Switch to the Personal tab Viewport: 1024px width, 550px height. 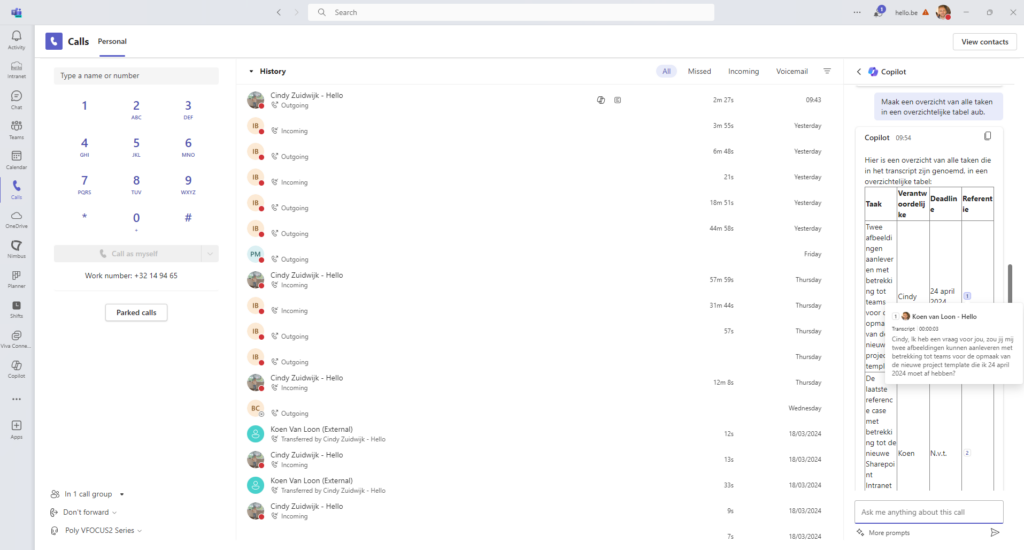click(x=112, y=41)
